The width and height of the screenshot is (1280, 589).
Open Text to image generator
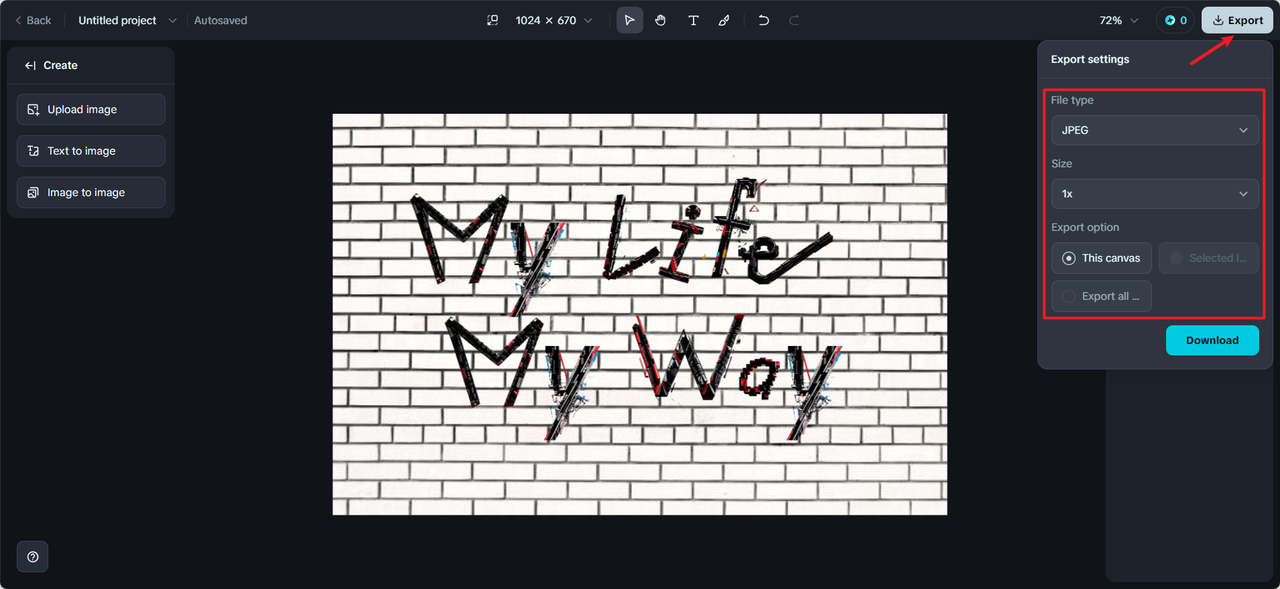91,151
